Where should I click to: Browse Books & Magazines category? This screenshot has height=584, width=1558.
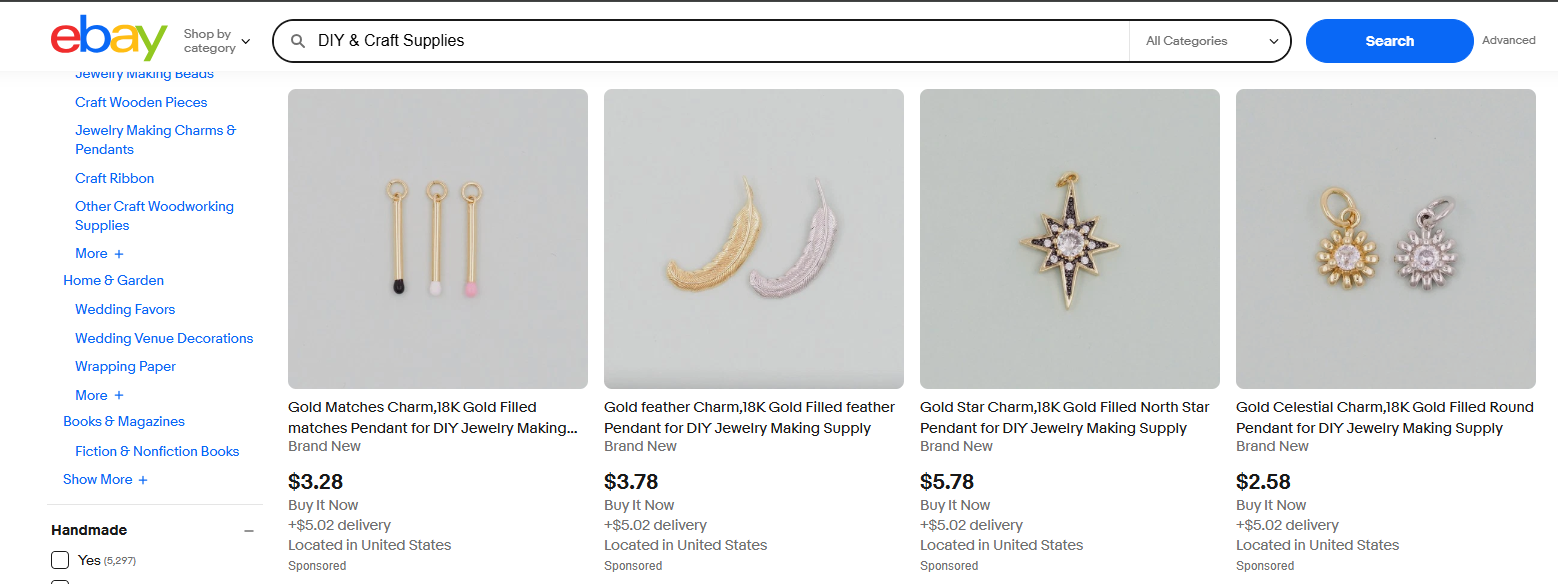pyautogui.click(x=123, y=421)
